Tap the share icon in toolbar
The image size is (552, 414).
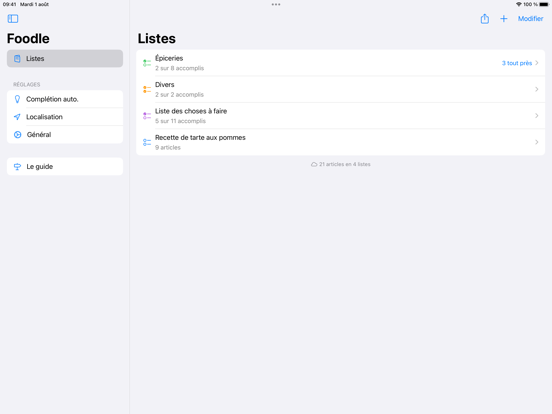pyautogui.click(x=485, y=19)
